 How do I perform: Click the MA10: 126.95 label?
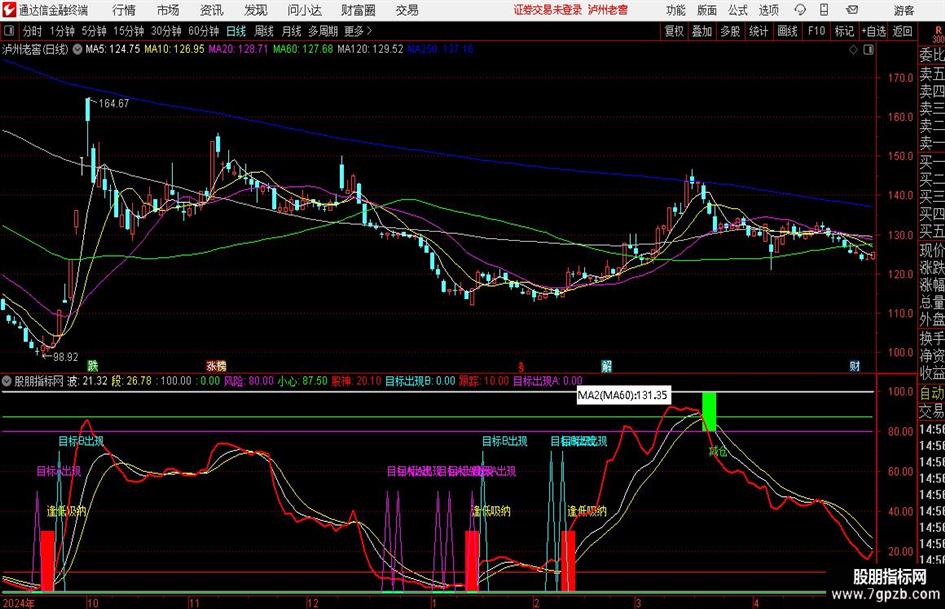coord(174,49)
